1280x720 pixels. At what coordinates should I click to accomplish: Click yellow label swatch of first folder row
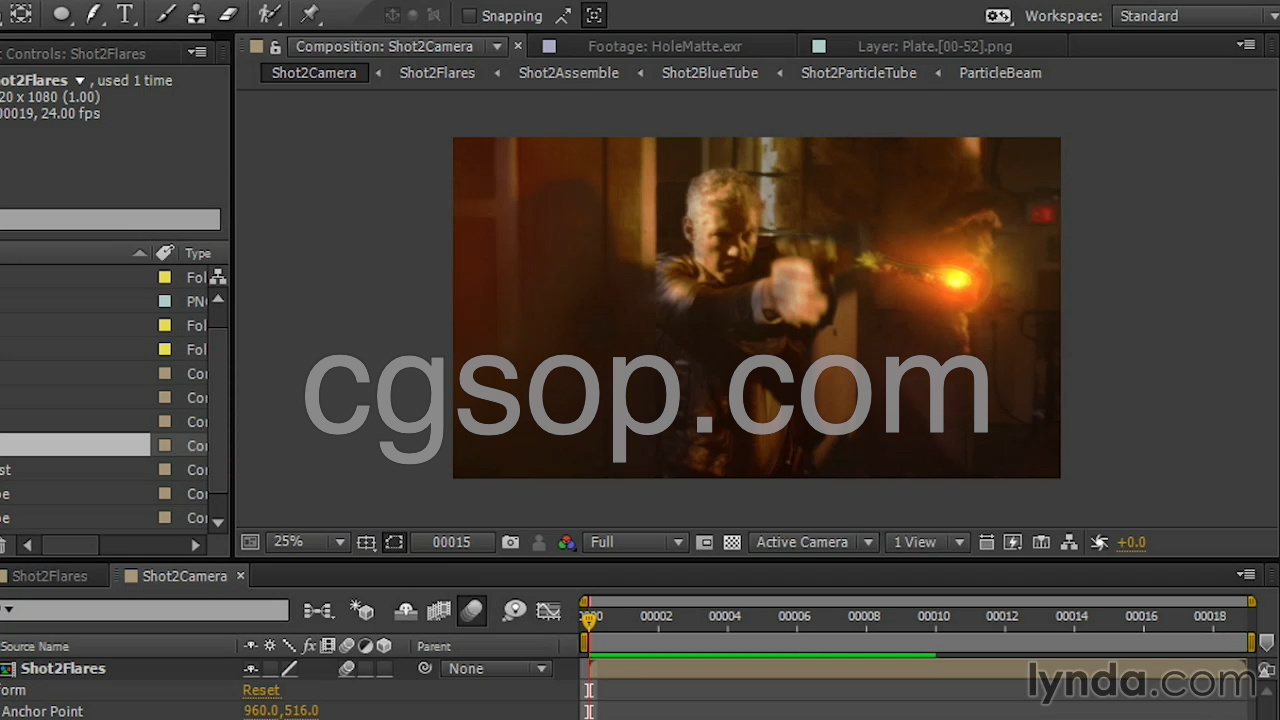(x=165, y=278)
